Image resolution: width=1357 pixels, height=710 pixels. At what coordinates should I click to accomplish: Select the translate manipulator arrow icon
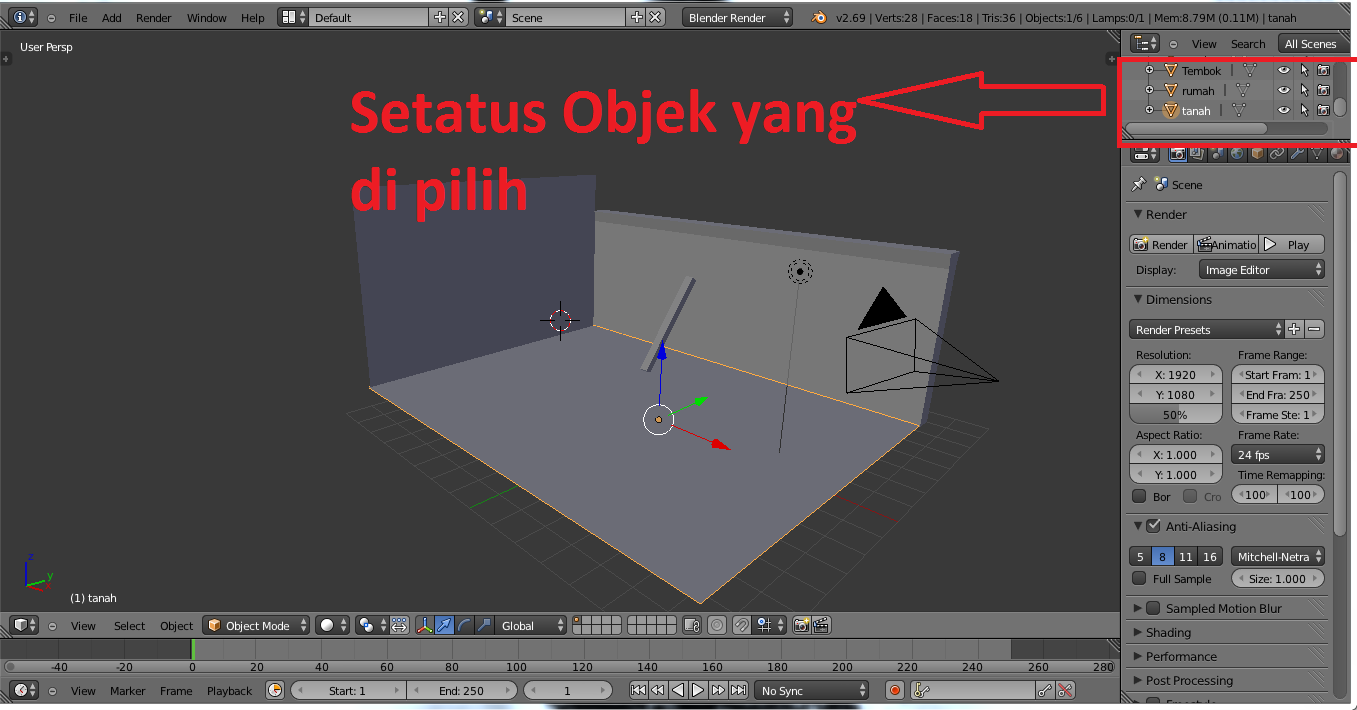445,625
